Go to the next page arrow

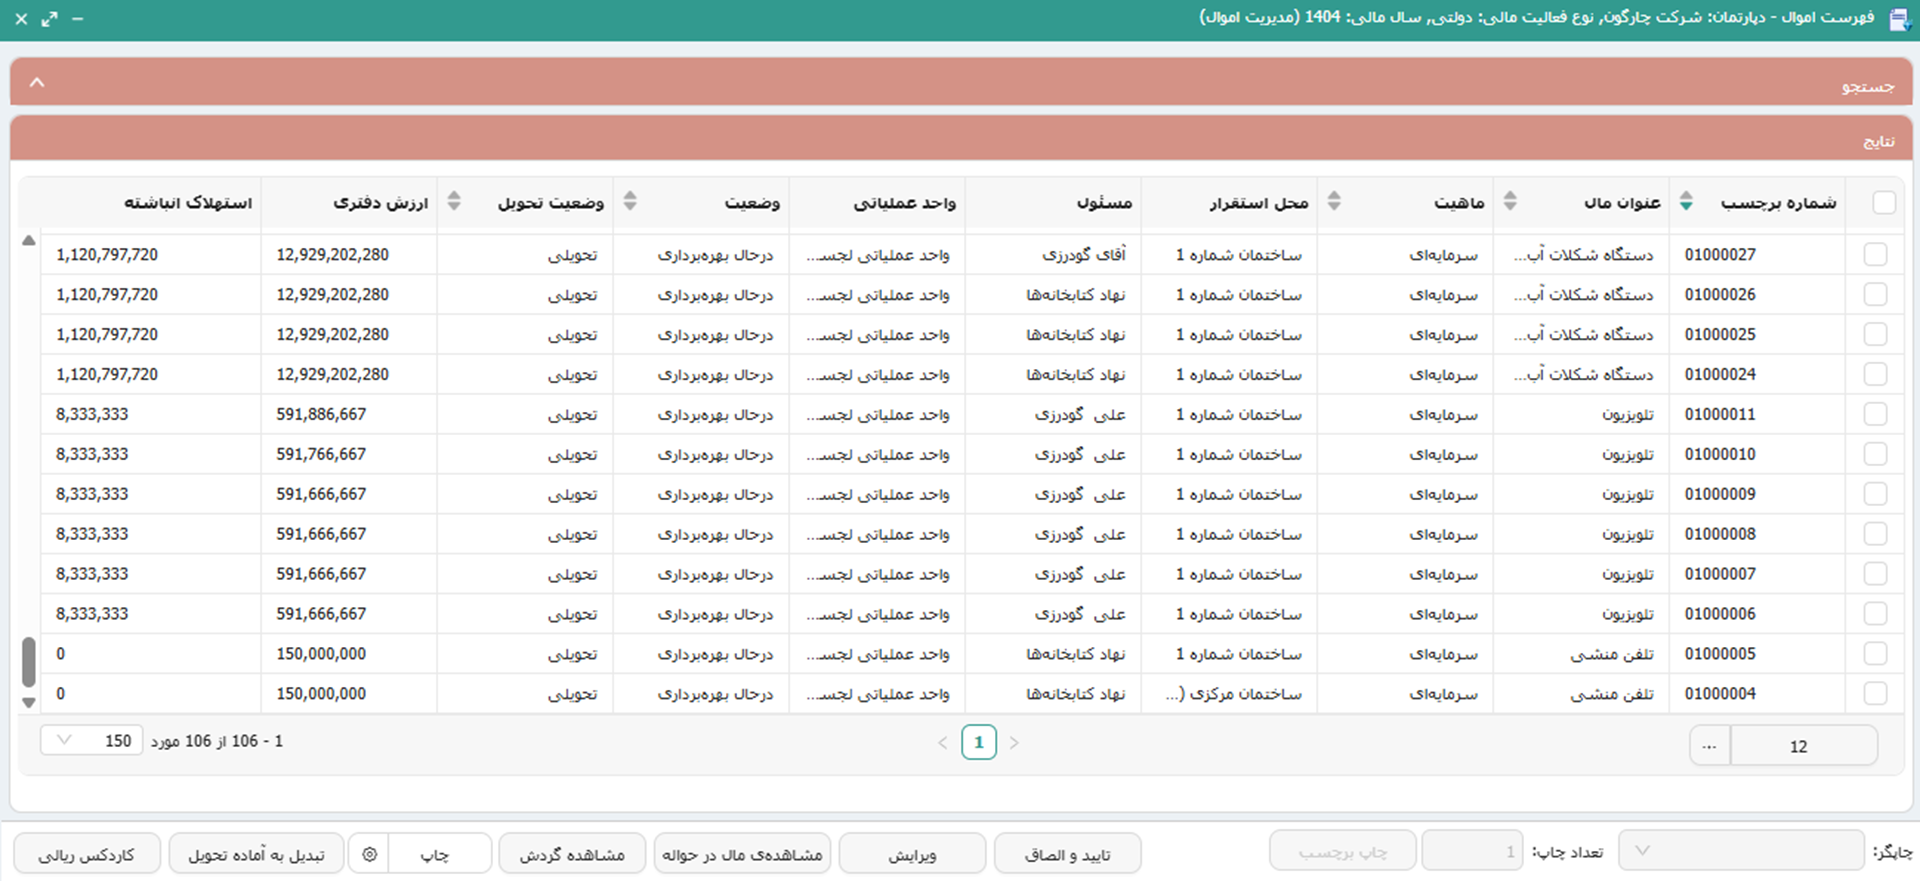point(1014,743)
